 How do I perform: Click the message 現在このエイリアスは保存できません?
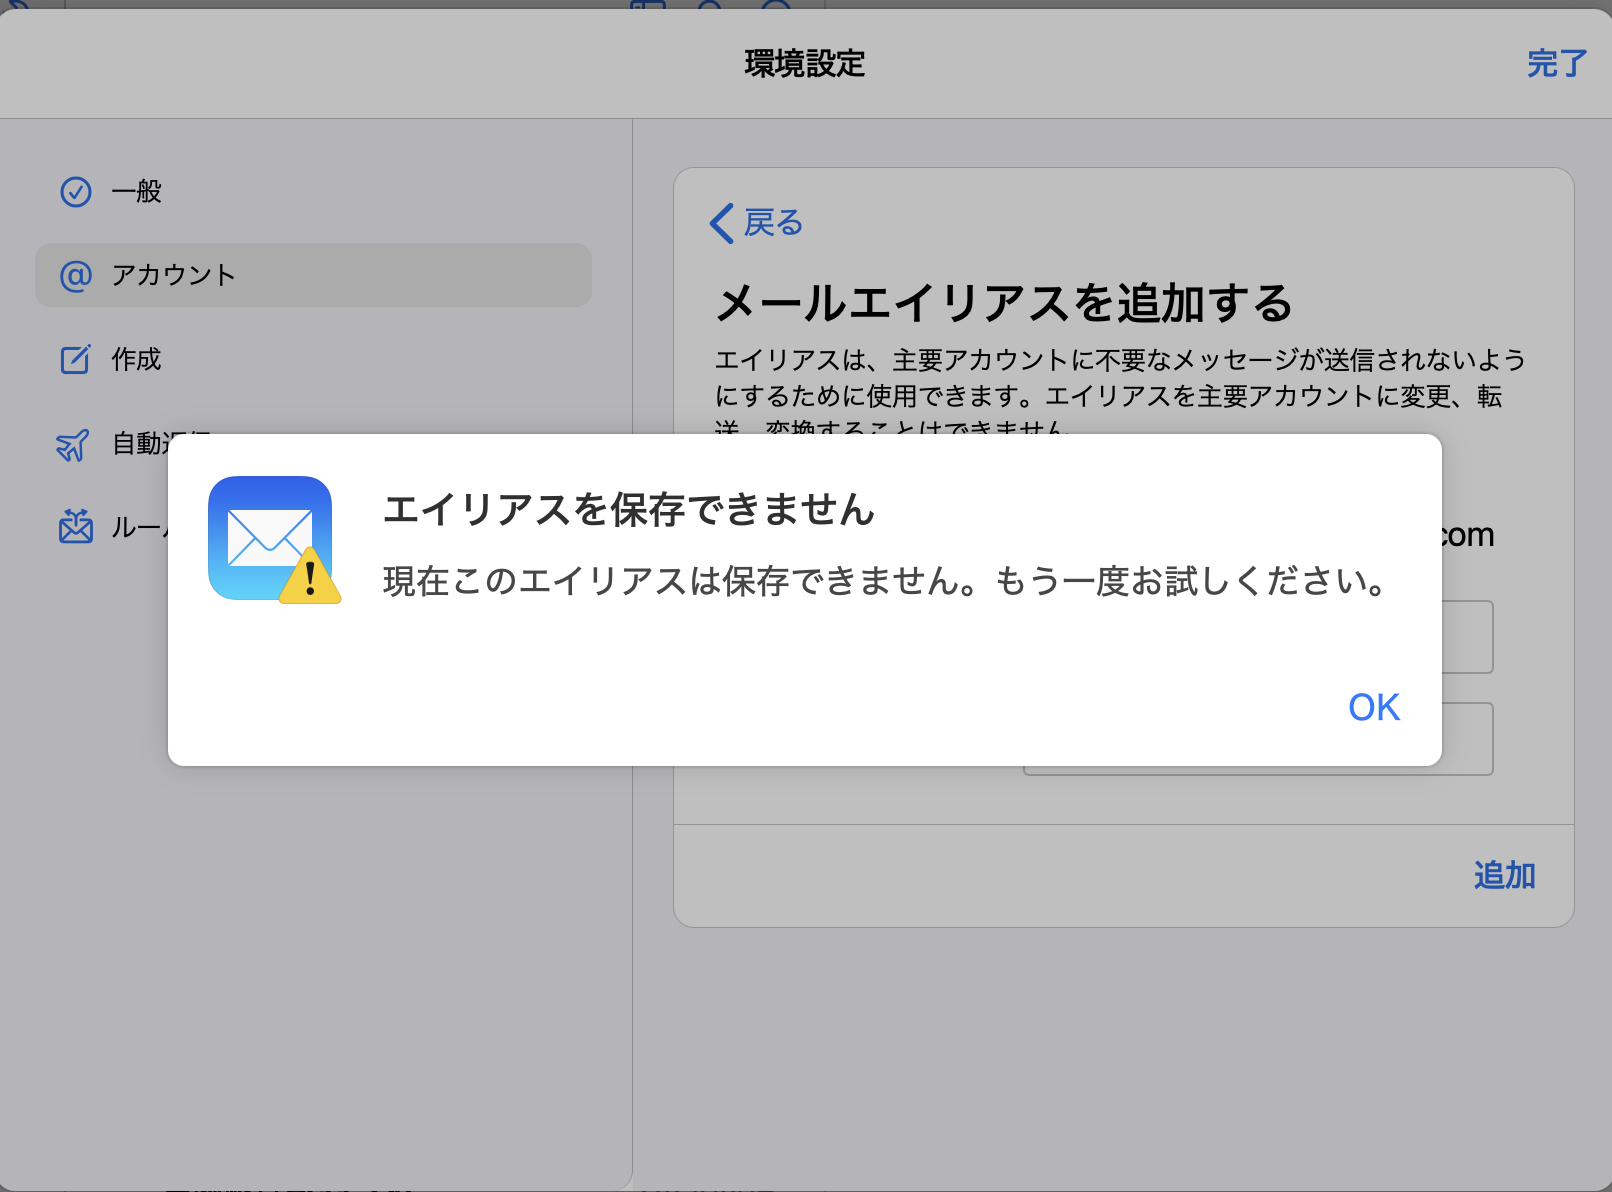(884, 581)
